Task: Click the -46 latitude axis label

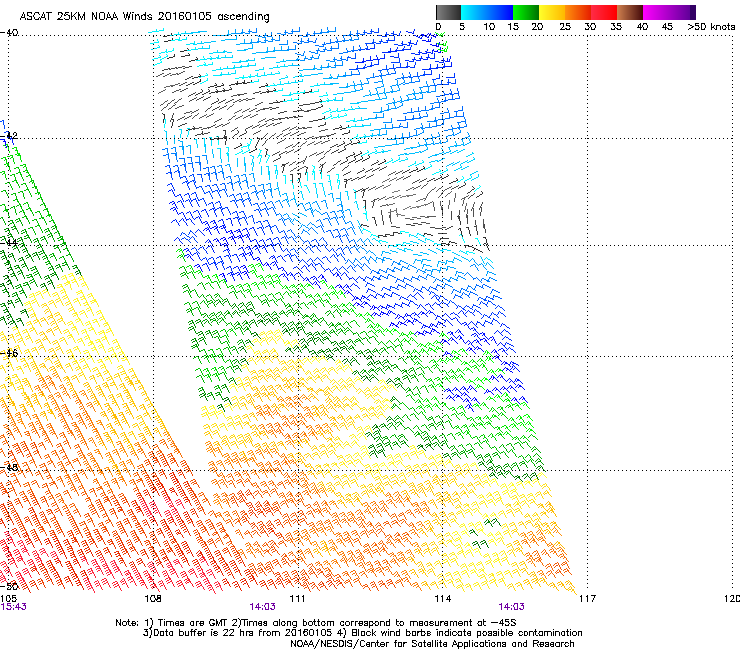Action: click(x=9, y=353)
